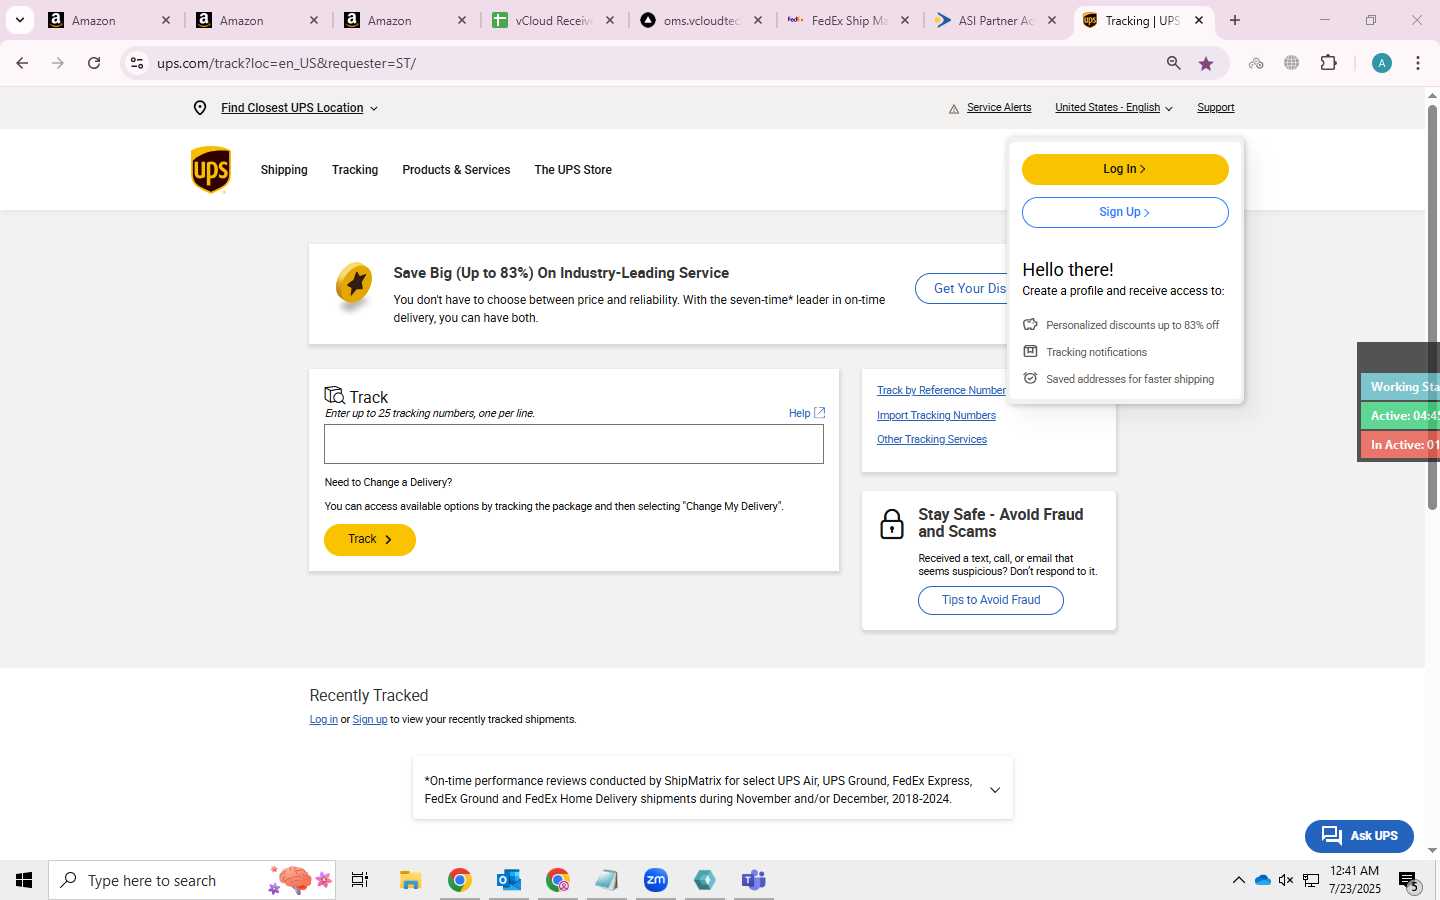Open Other Tracking Services link
The image size is (1440, 900).
click(x=932, y=440)
